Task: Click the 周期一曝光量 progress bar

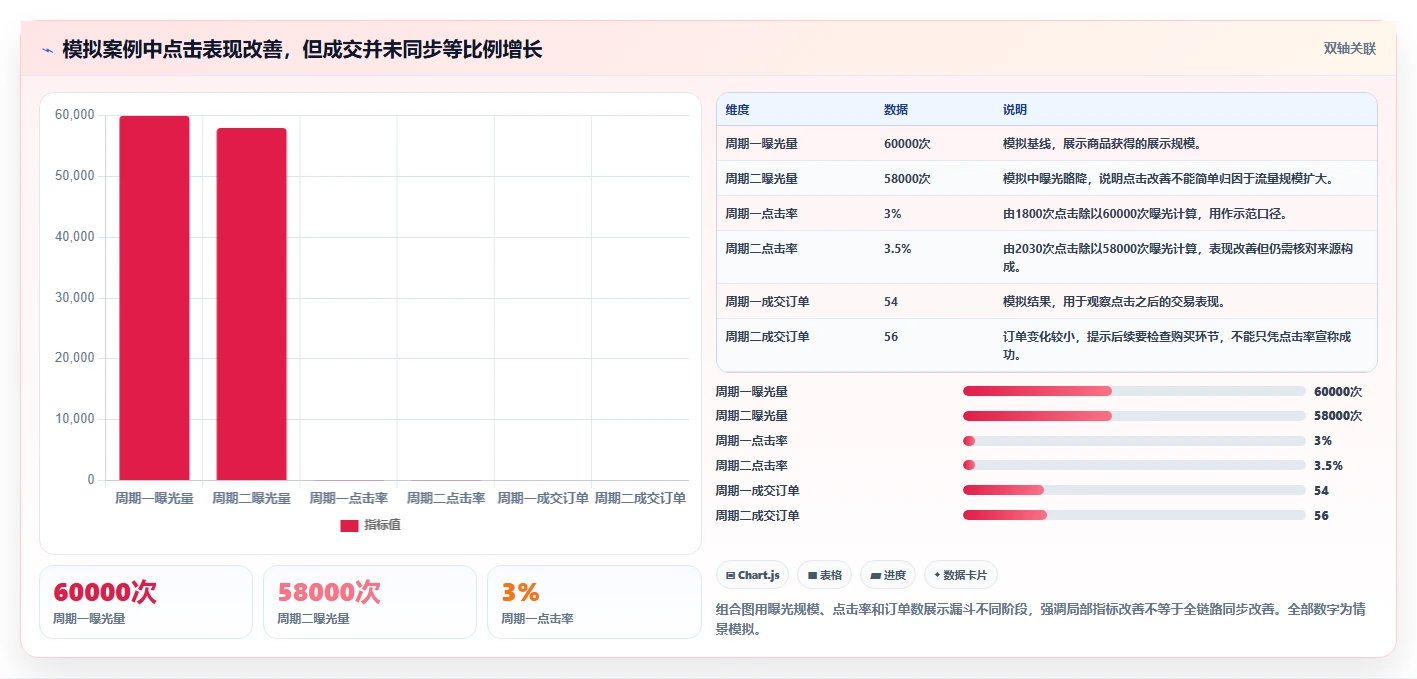Action: pyautogui.click(x=1134, y=391)
